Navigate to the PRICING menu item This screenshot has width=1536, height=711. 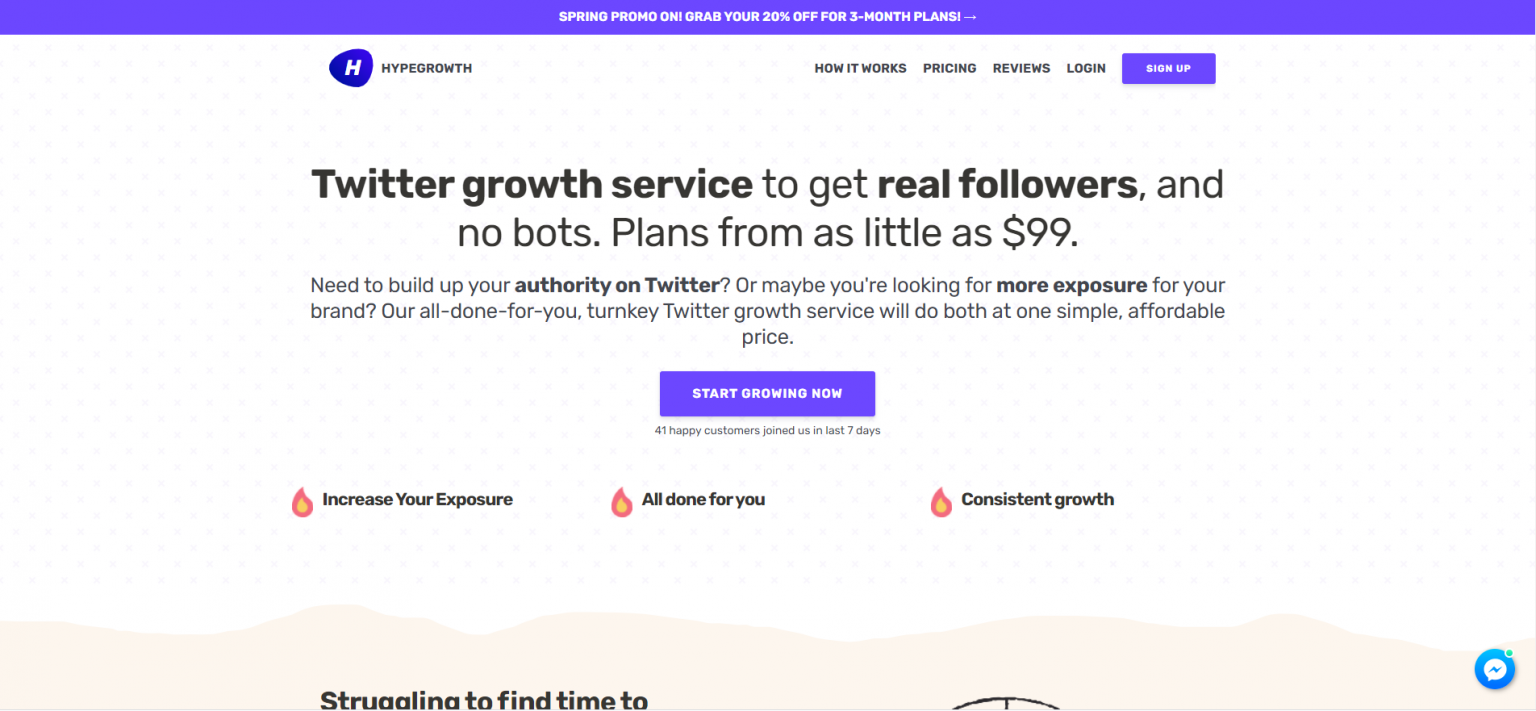(x=949, y=68)
